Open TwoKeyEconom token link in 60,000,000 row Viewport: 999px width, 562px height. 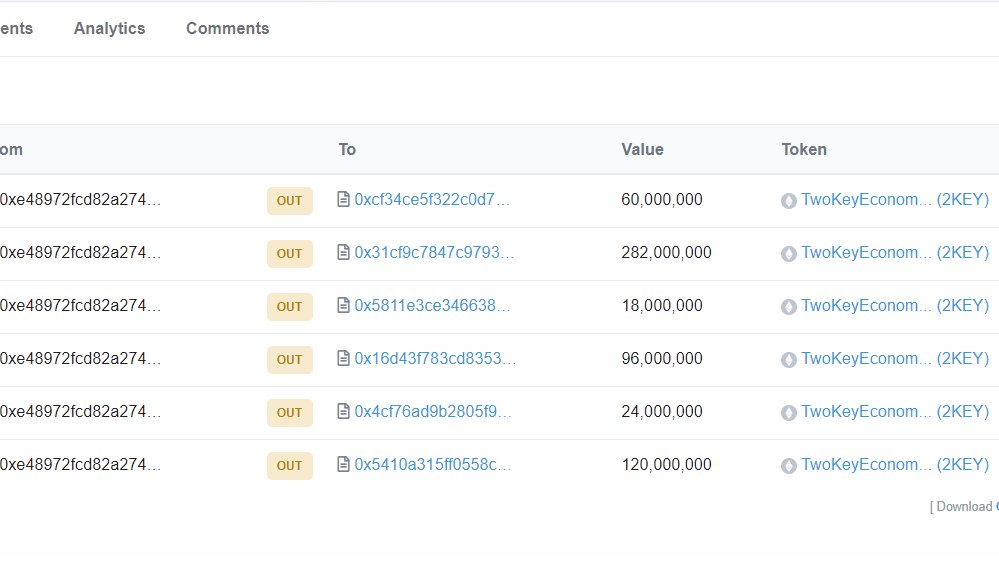895,199
